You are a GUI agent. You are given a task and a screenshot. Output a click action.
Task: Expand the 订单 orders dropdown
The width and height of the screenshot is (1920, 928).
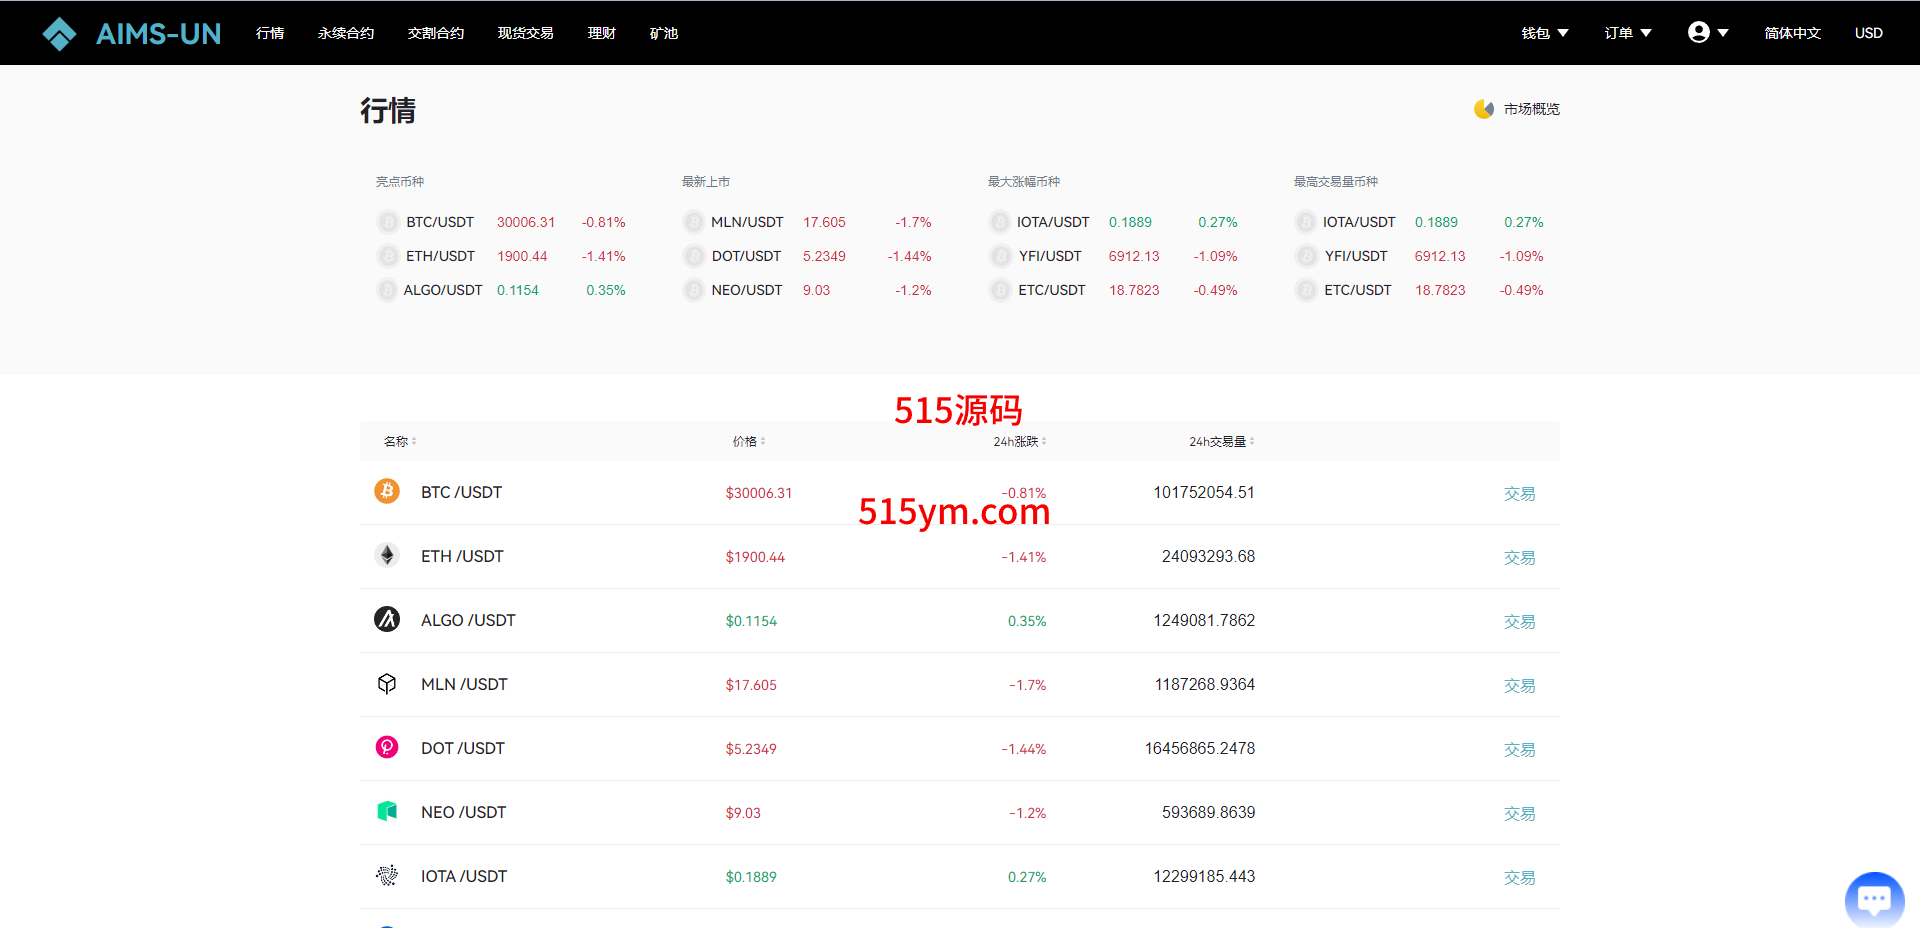pos(1627,33)
